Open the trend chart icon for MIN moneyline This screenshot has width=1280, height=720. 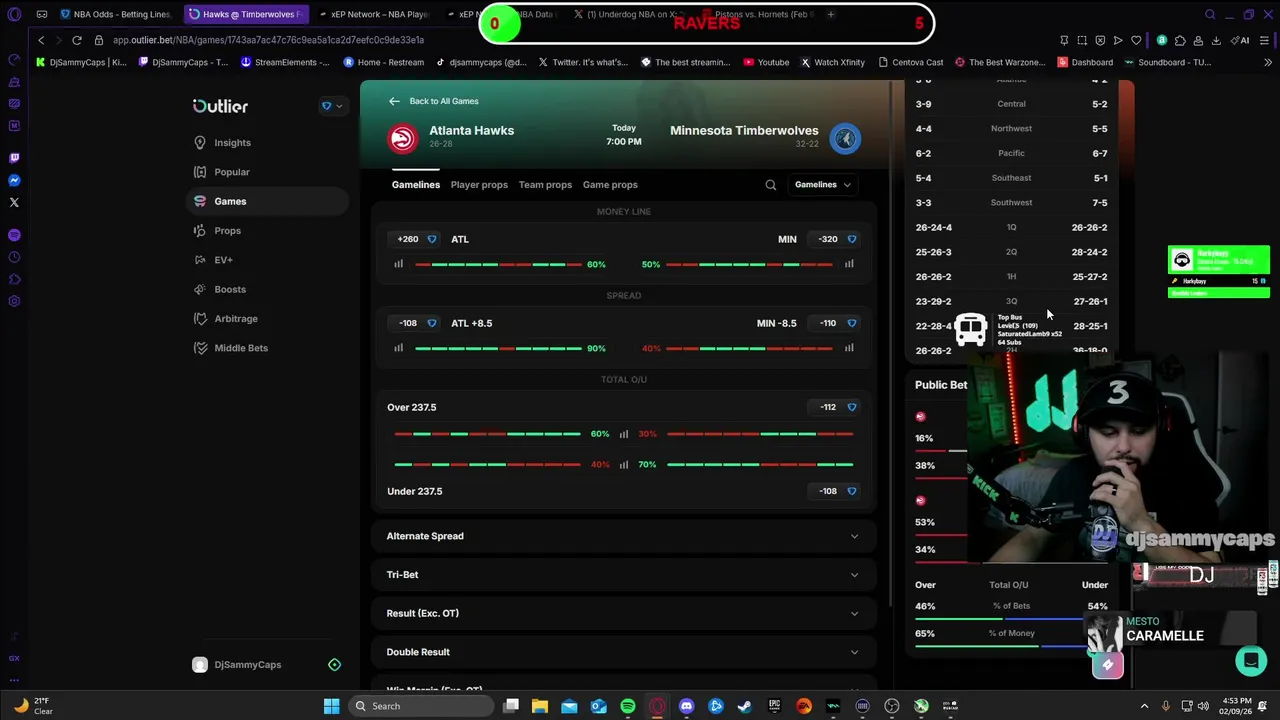[x=849, y=264]
